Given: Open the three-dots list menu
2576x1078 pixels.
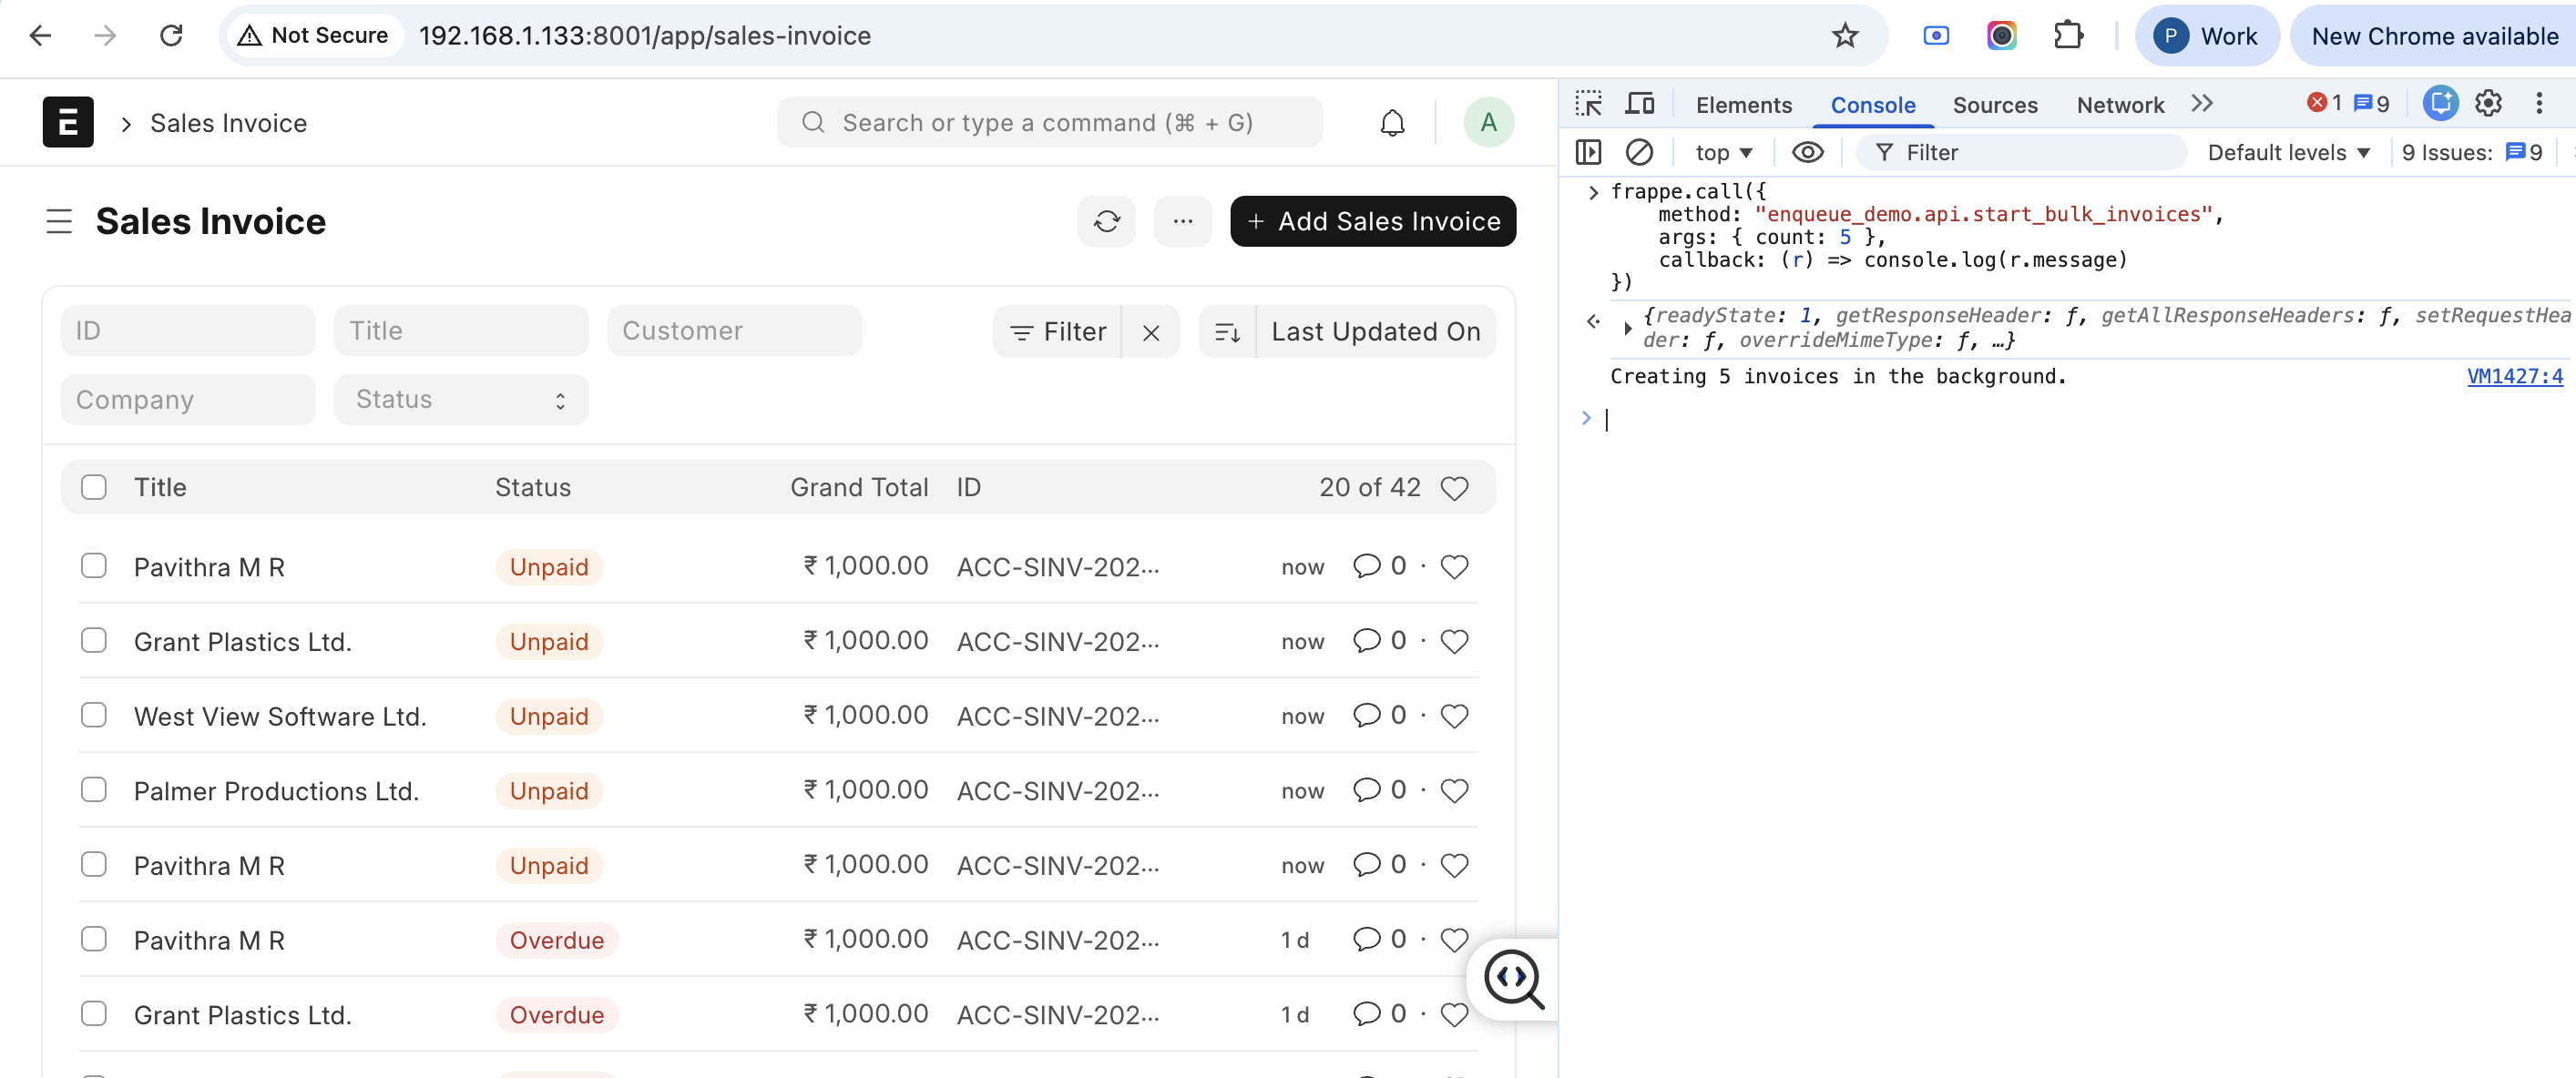Looking at the screenshot, I should coord(1182,221).
